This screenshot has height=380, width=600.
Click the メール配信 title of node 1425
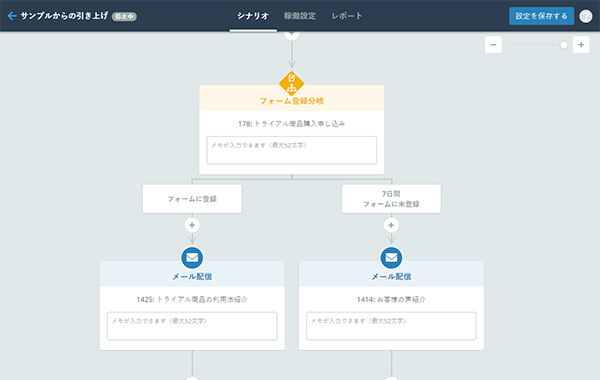(192, 277)
